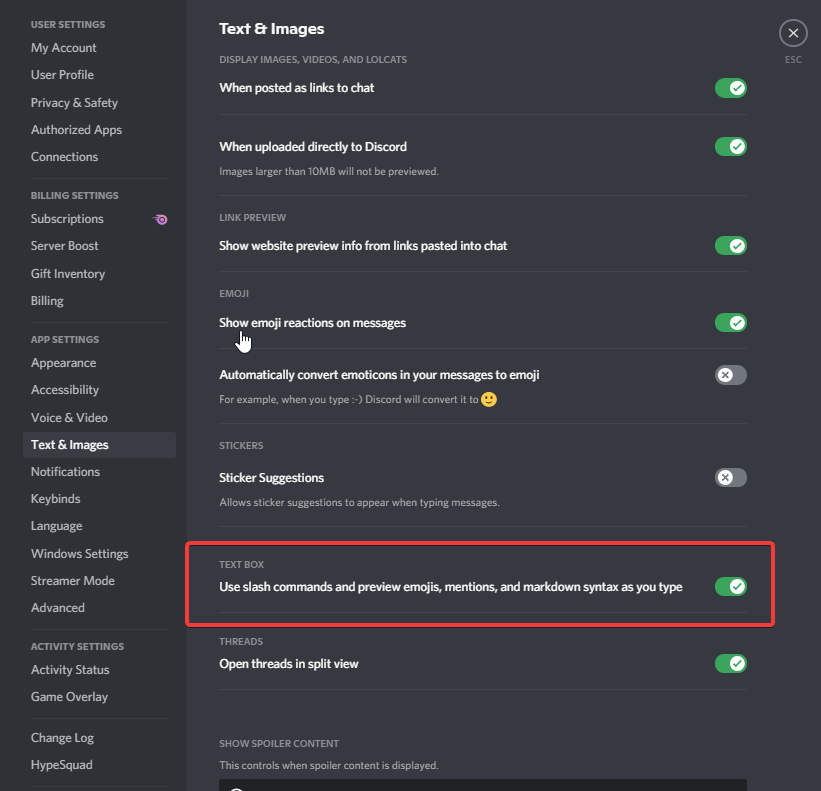
Task: Turn off website link preview toggle
Action: pos(730,246)
